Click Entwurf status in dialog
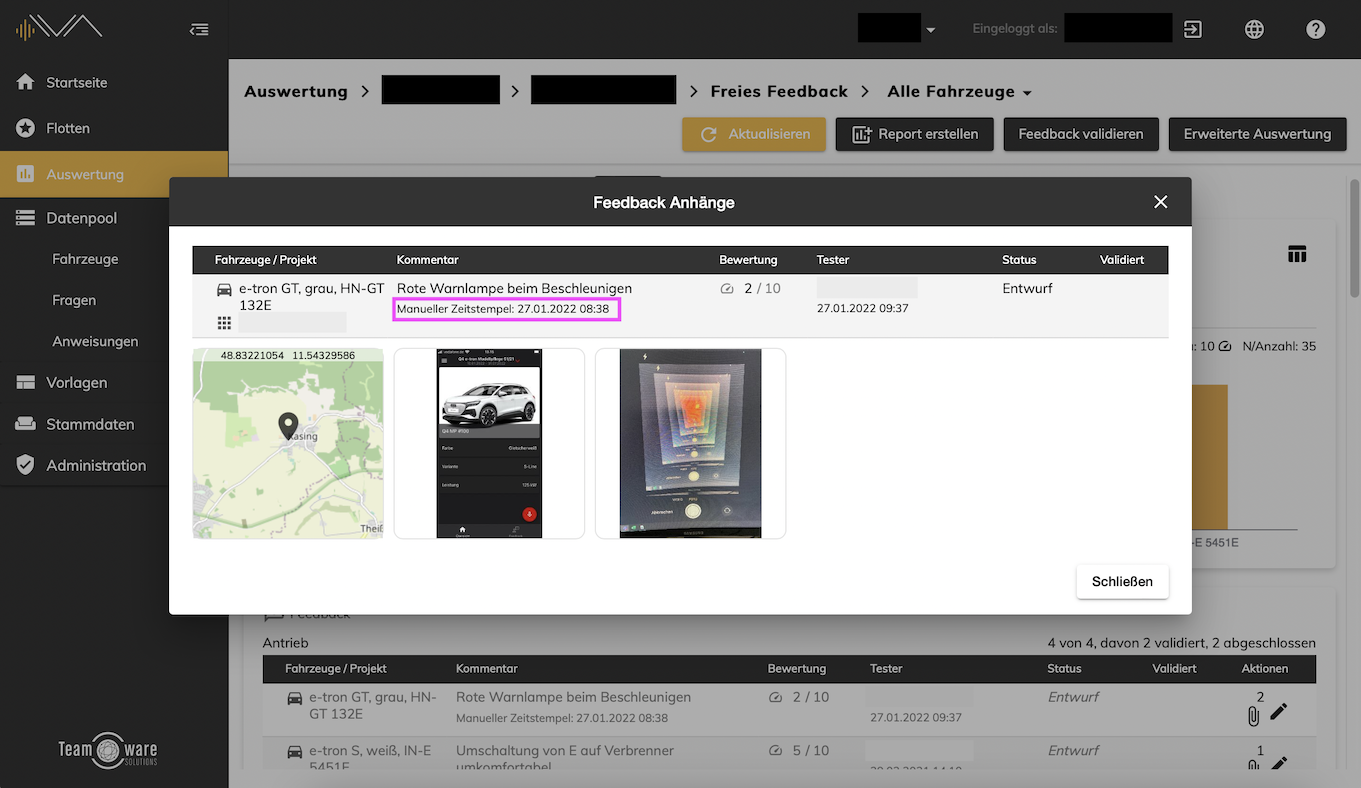 pos(1027,288)
